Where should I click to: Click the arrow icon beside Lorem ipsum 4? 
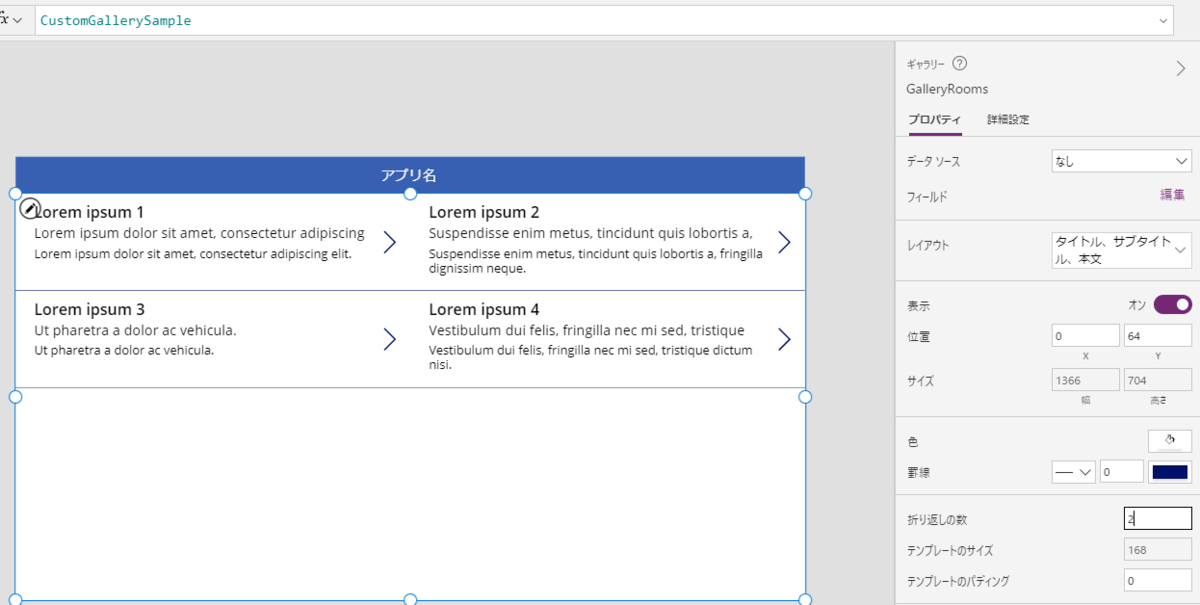[x=785, y=339]
